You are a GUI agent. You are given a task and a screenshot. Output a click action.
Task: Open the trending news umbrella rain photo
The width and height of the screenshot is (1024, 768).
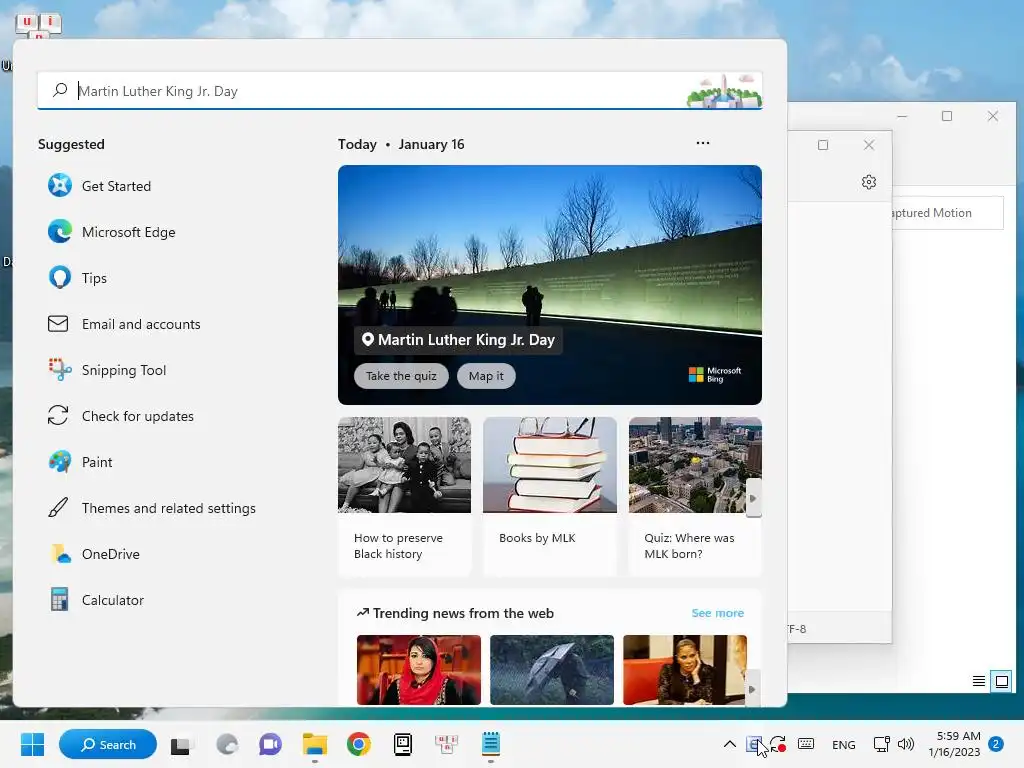coord(552,669)
